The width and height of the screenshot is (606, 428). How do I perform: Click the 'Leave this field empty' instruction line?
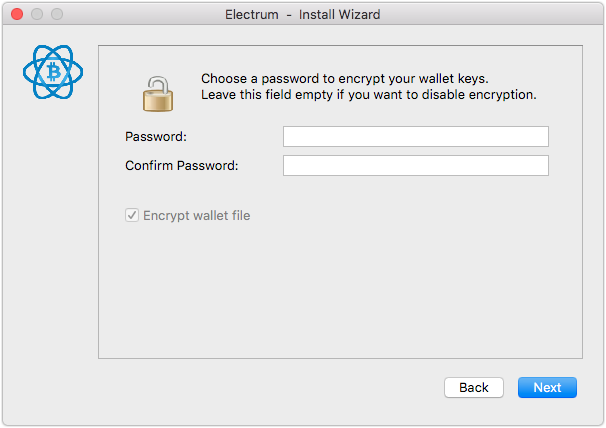pyautogui.click(x=369, y=95)
